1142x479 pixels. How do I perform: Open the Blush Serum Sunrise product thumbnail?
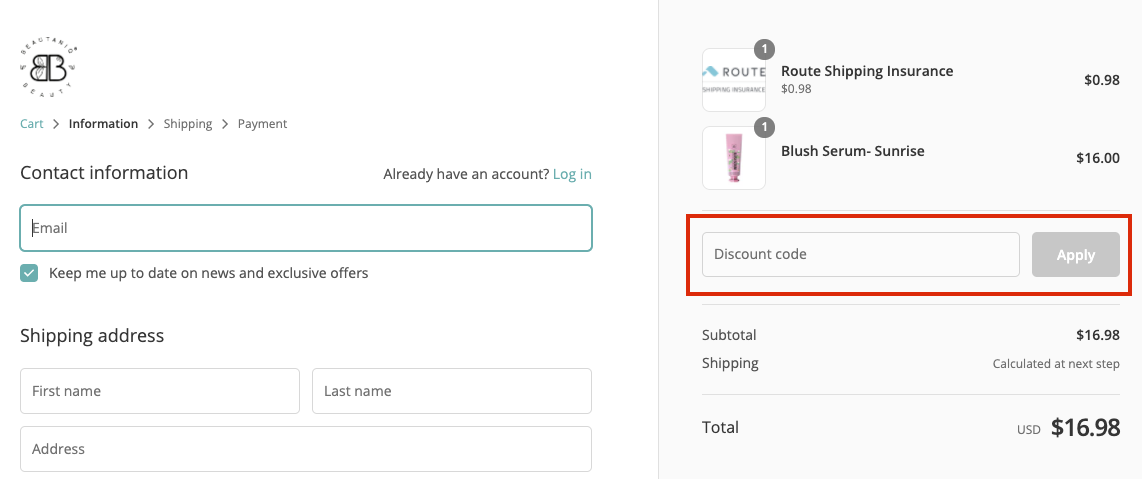[734, 158]
